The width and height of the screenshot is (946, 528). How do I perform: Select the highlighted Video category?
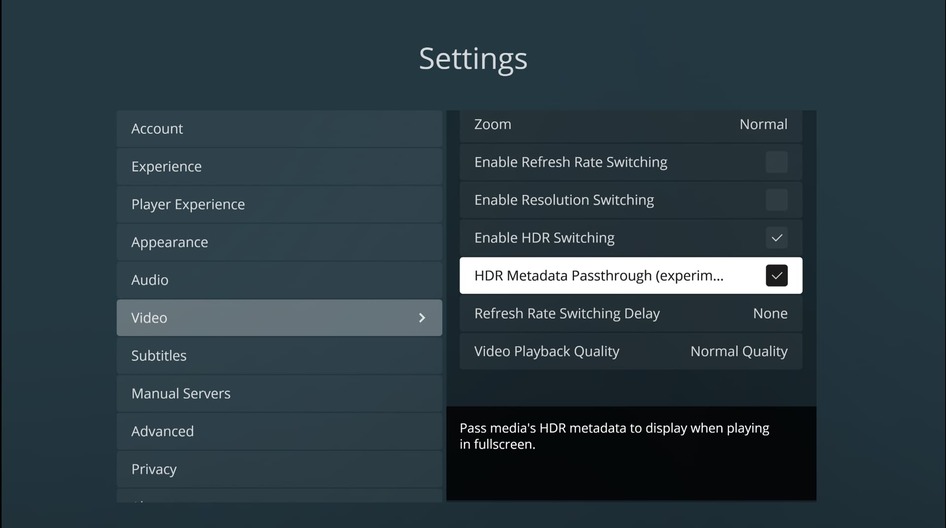pos(150,318)
